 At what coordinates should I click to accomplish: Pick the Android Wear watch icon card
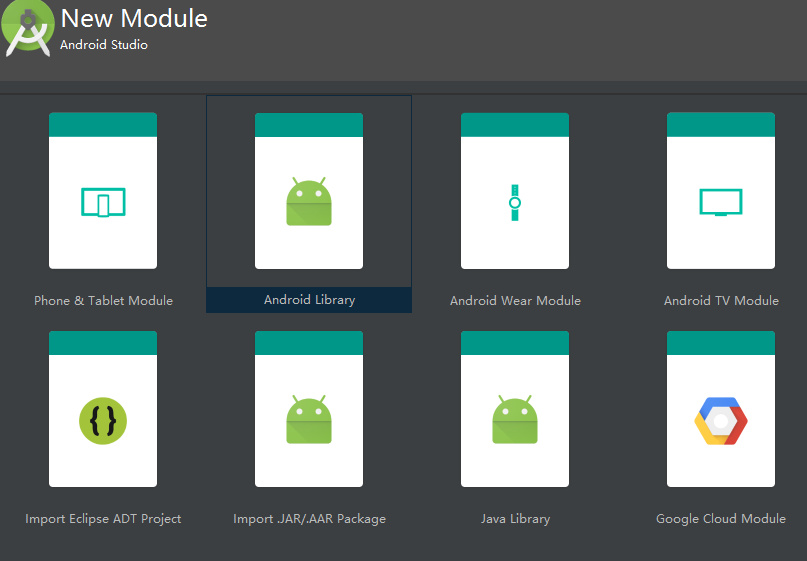515,190
